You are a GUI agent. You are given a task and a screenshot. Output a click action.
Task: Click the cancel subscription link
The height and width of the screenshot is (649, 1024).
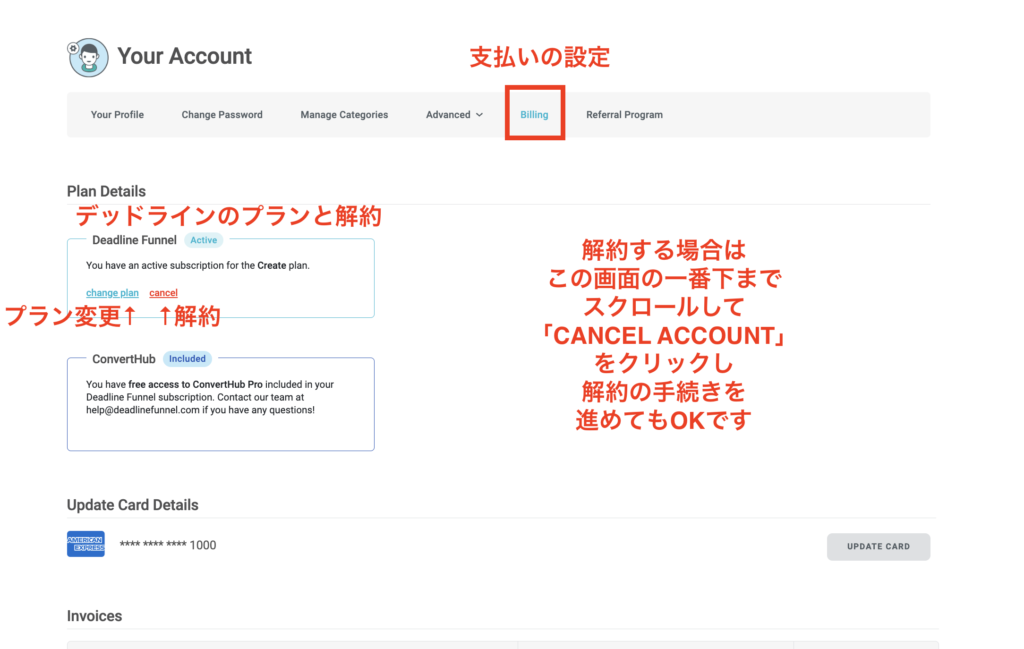point(163,293)
